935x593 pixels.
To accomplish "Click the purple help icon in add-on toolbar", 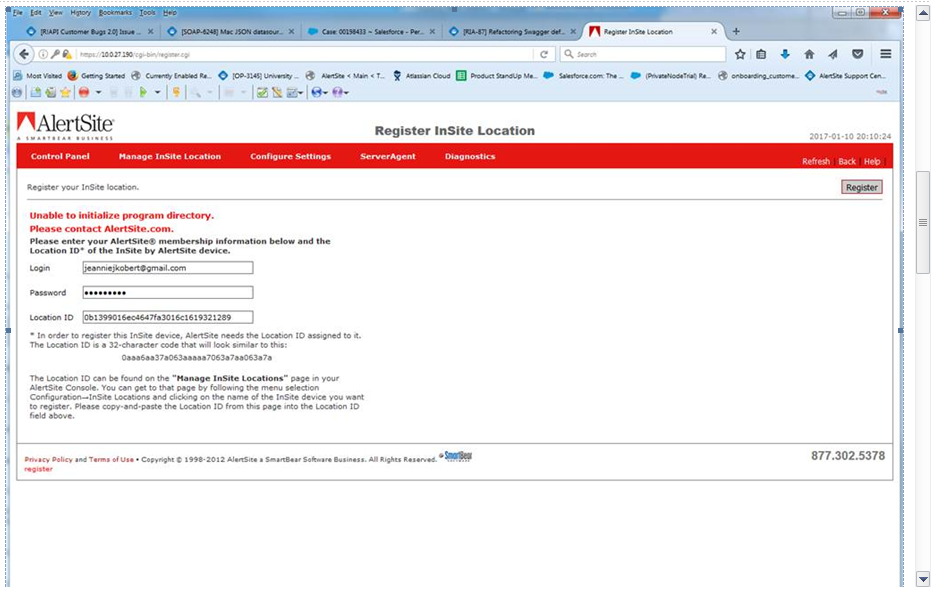I will [x=337, y=92].
